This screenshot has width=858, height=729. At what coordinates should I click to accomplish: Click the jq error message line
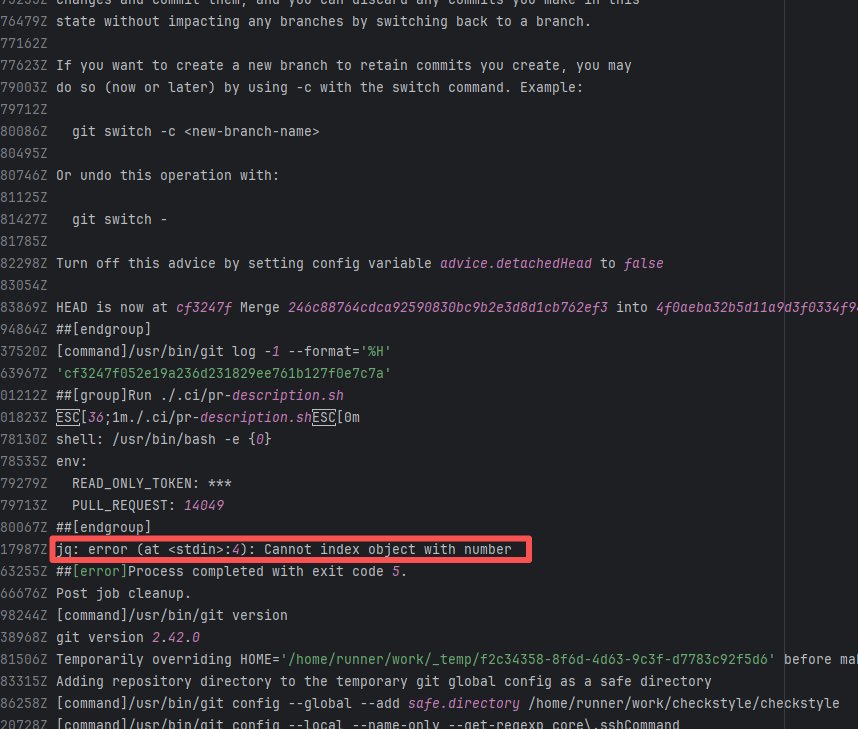284,549
